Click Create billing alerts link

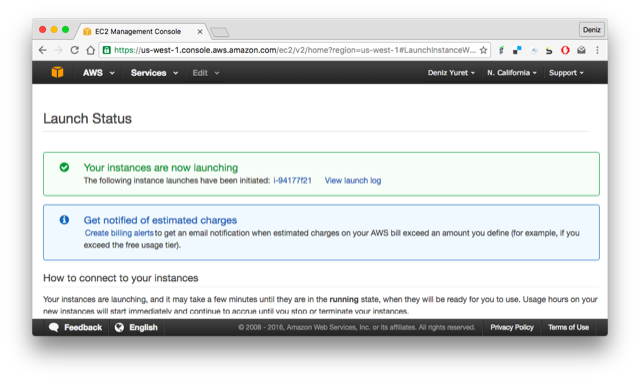click(119, 233)
